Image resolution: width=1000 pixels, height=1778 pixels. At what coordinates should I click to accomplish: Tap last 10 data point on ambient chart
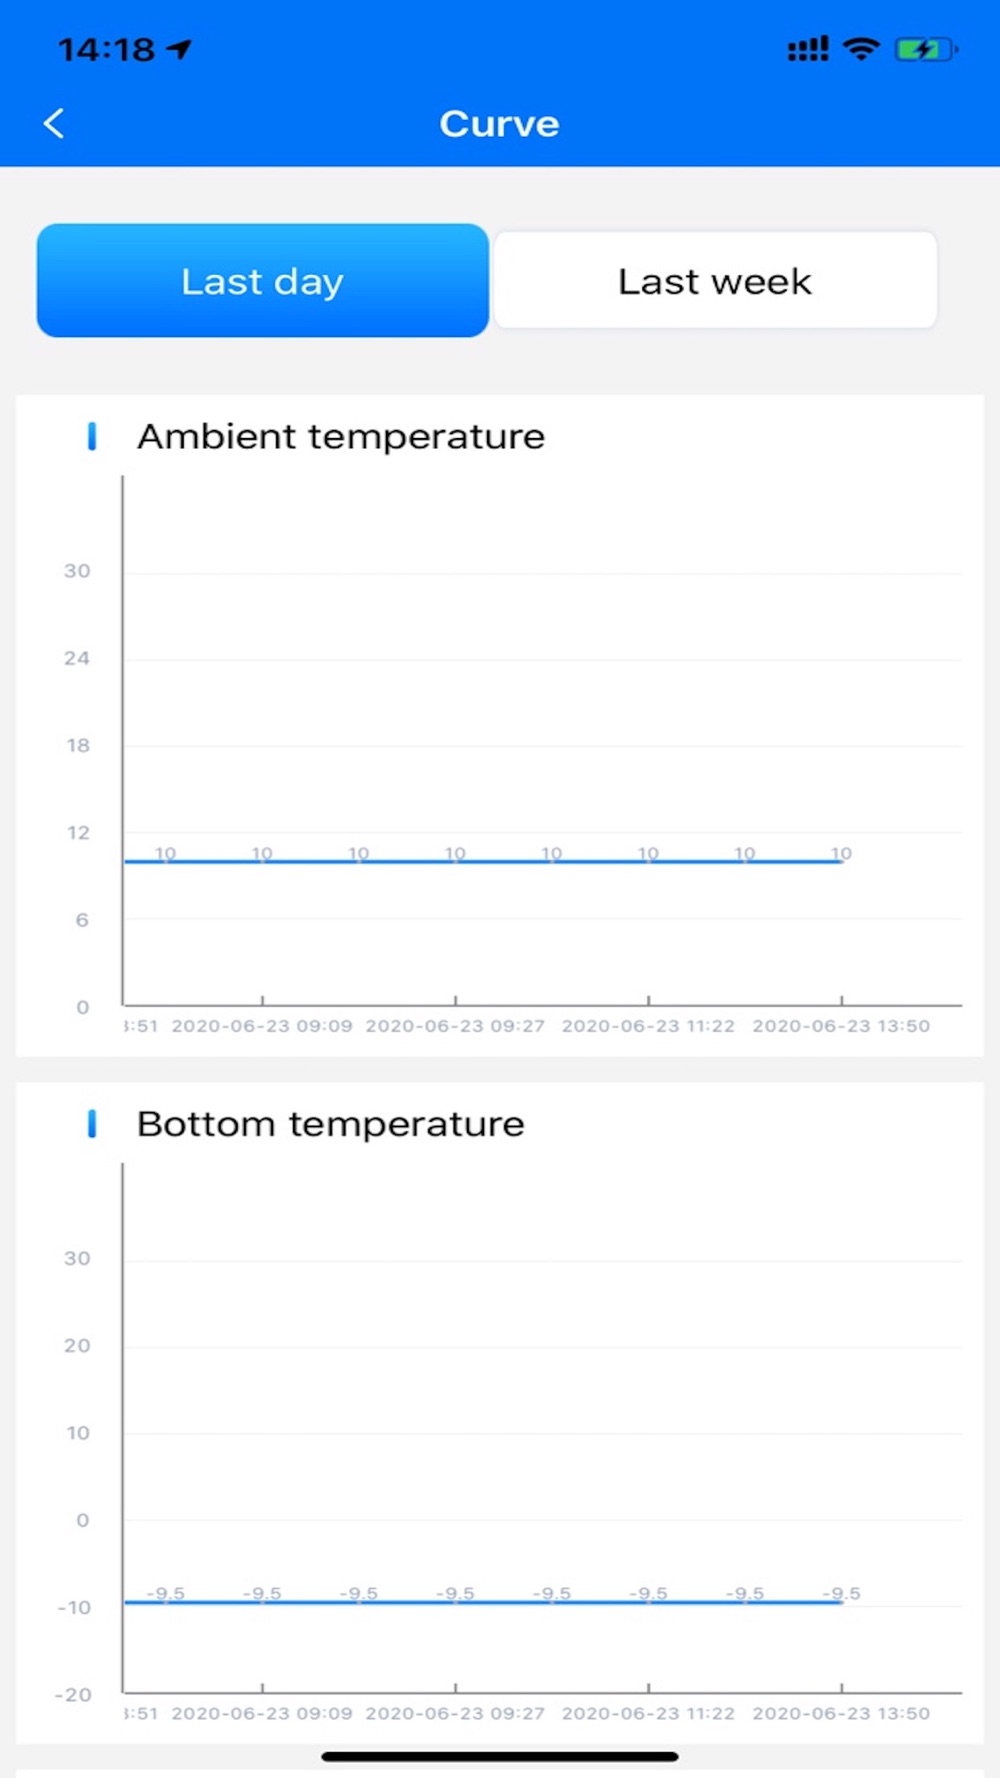coord(841,859)
